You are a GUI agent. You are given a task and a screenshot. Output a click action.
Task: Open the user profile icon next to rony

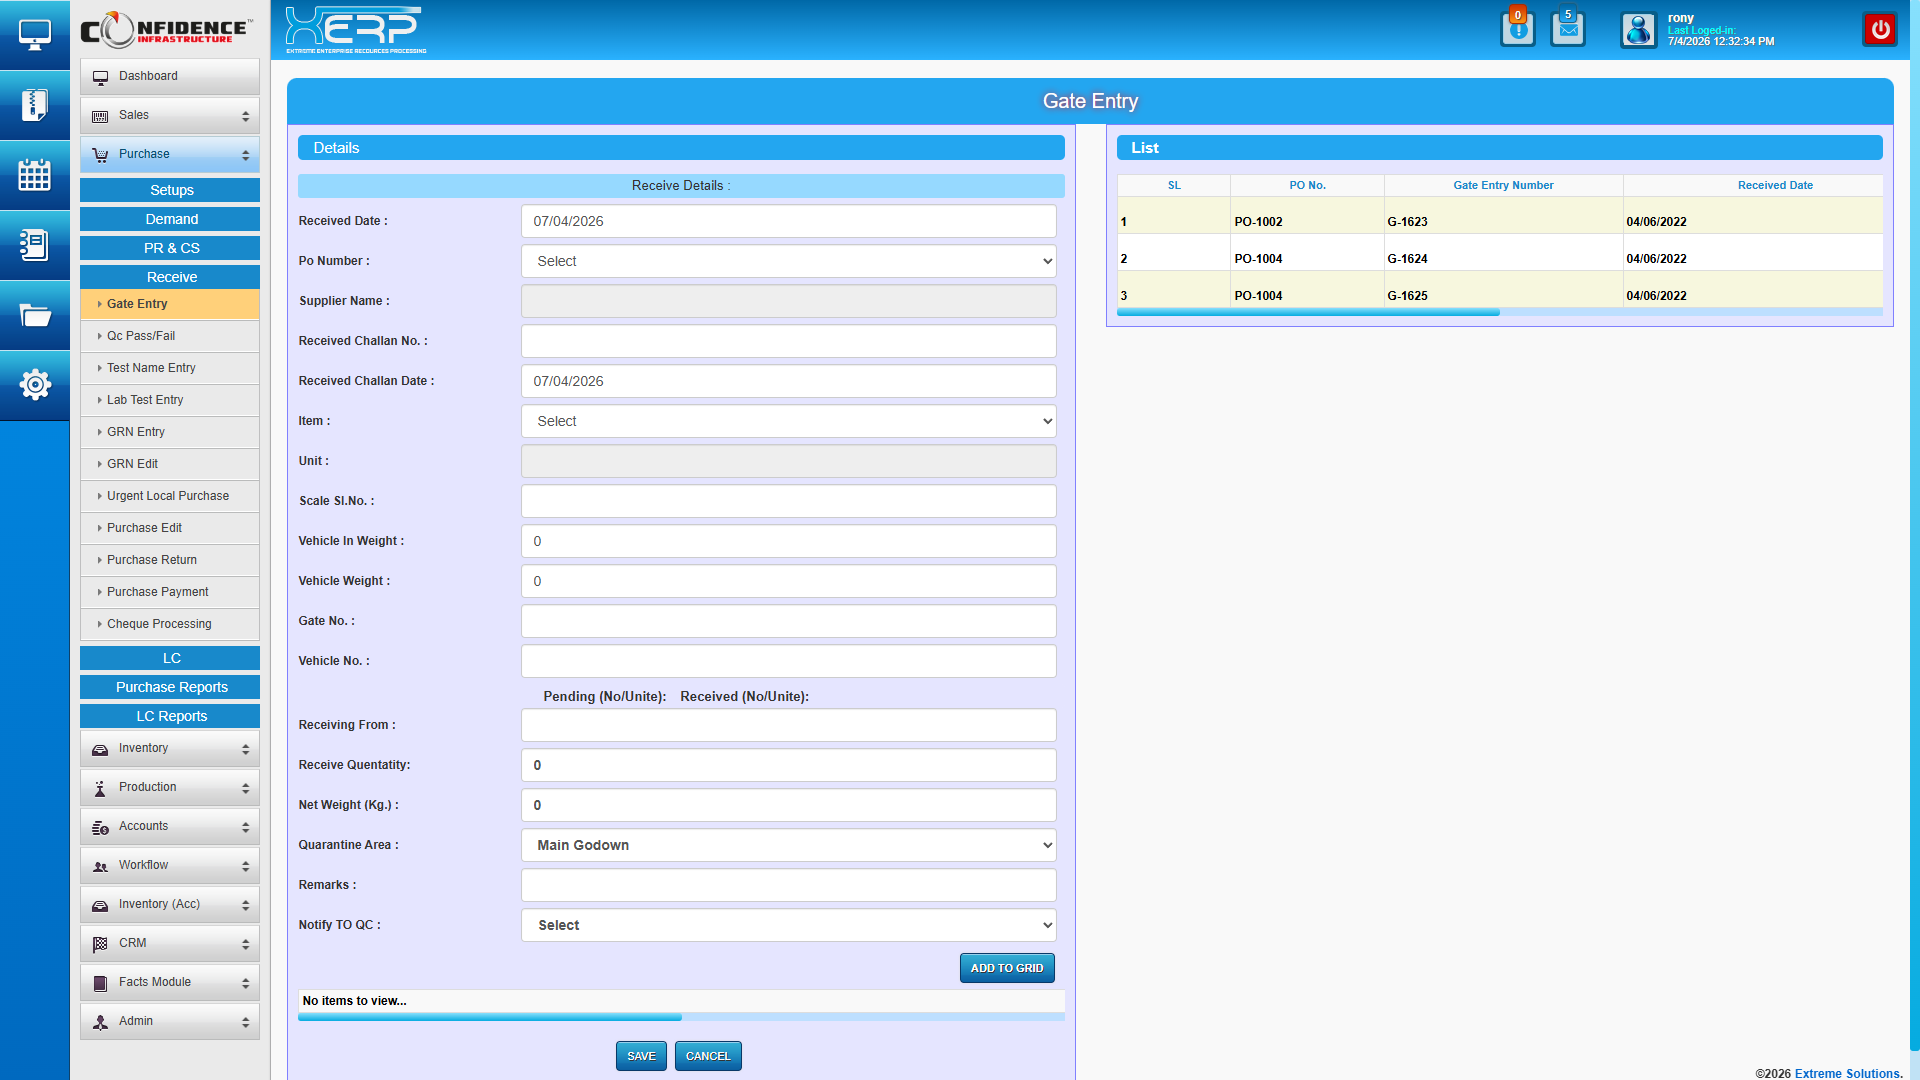1638,30
